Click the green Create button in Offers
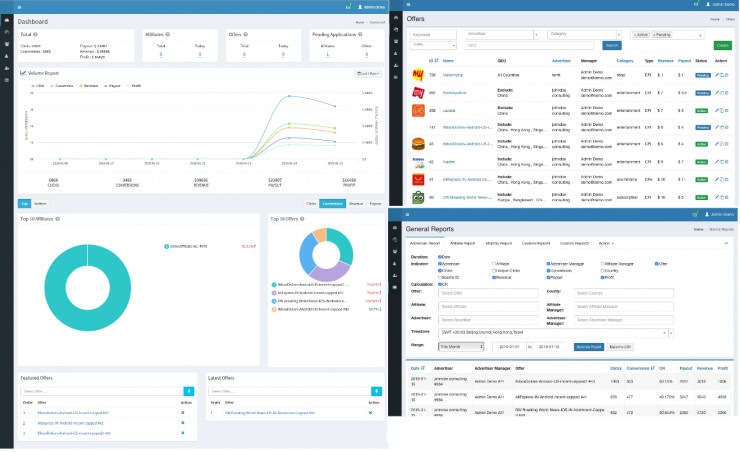 [x=723, y=45]
